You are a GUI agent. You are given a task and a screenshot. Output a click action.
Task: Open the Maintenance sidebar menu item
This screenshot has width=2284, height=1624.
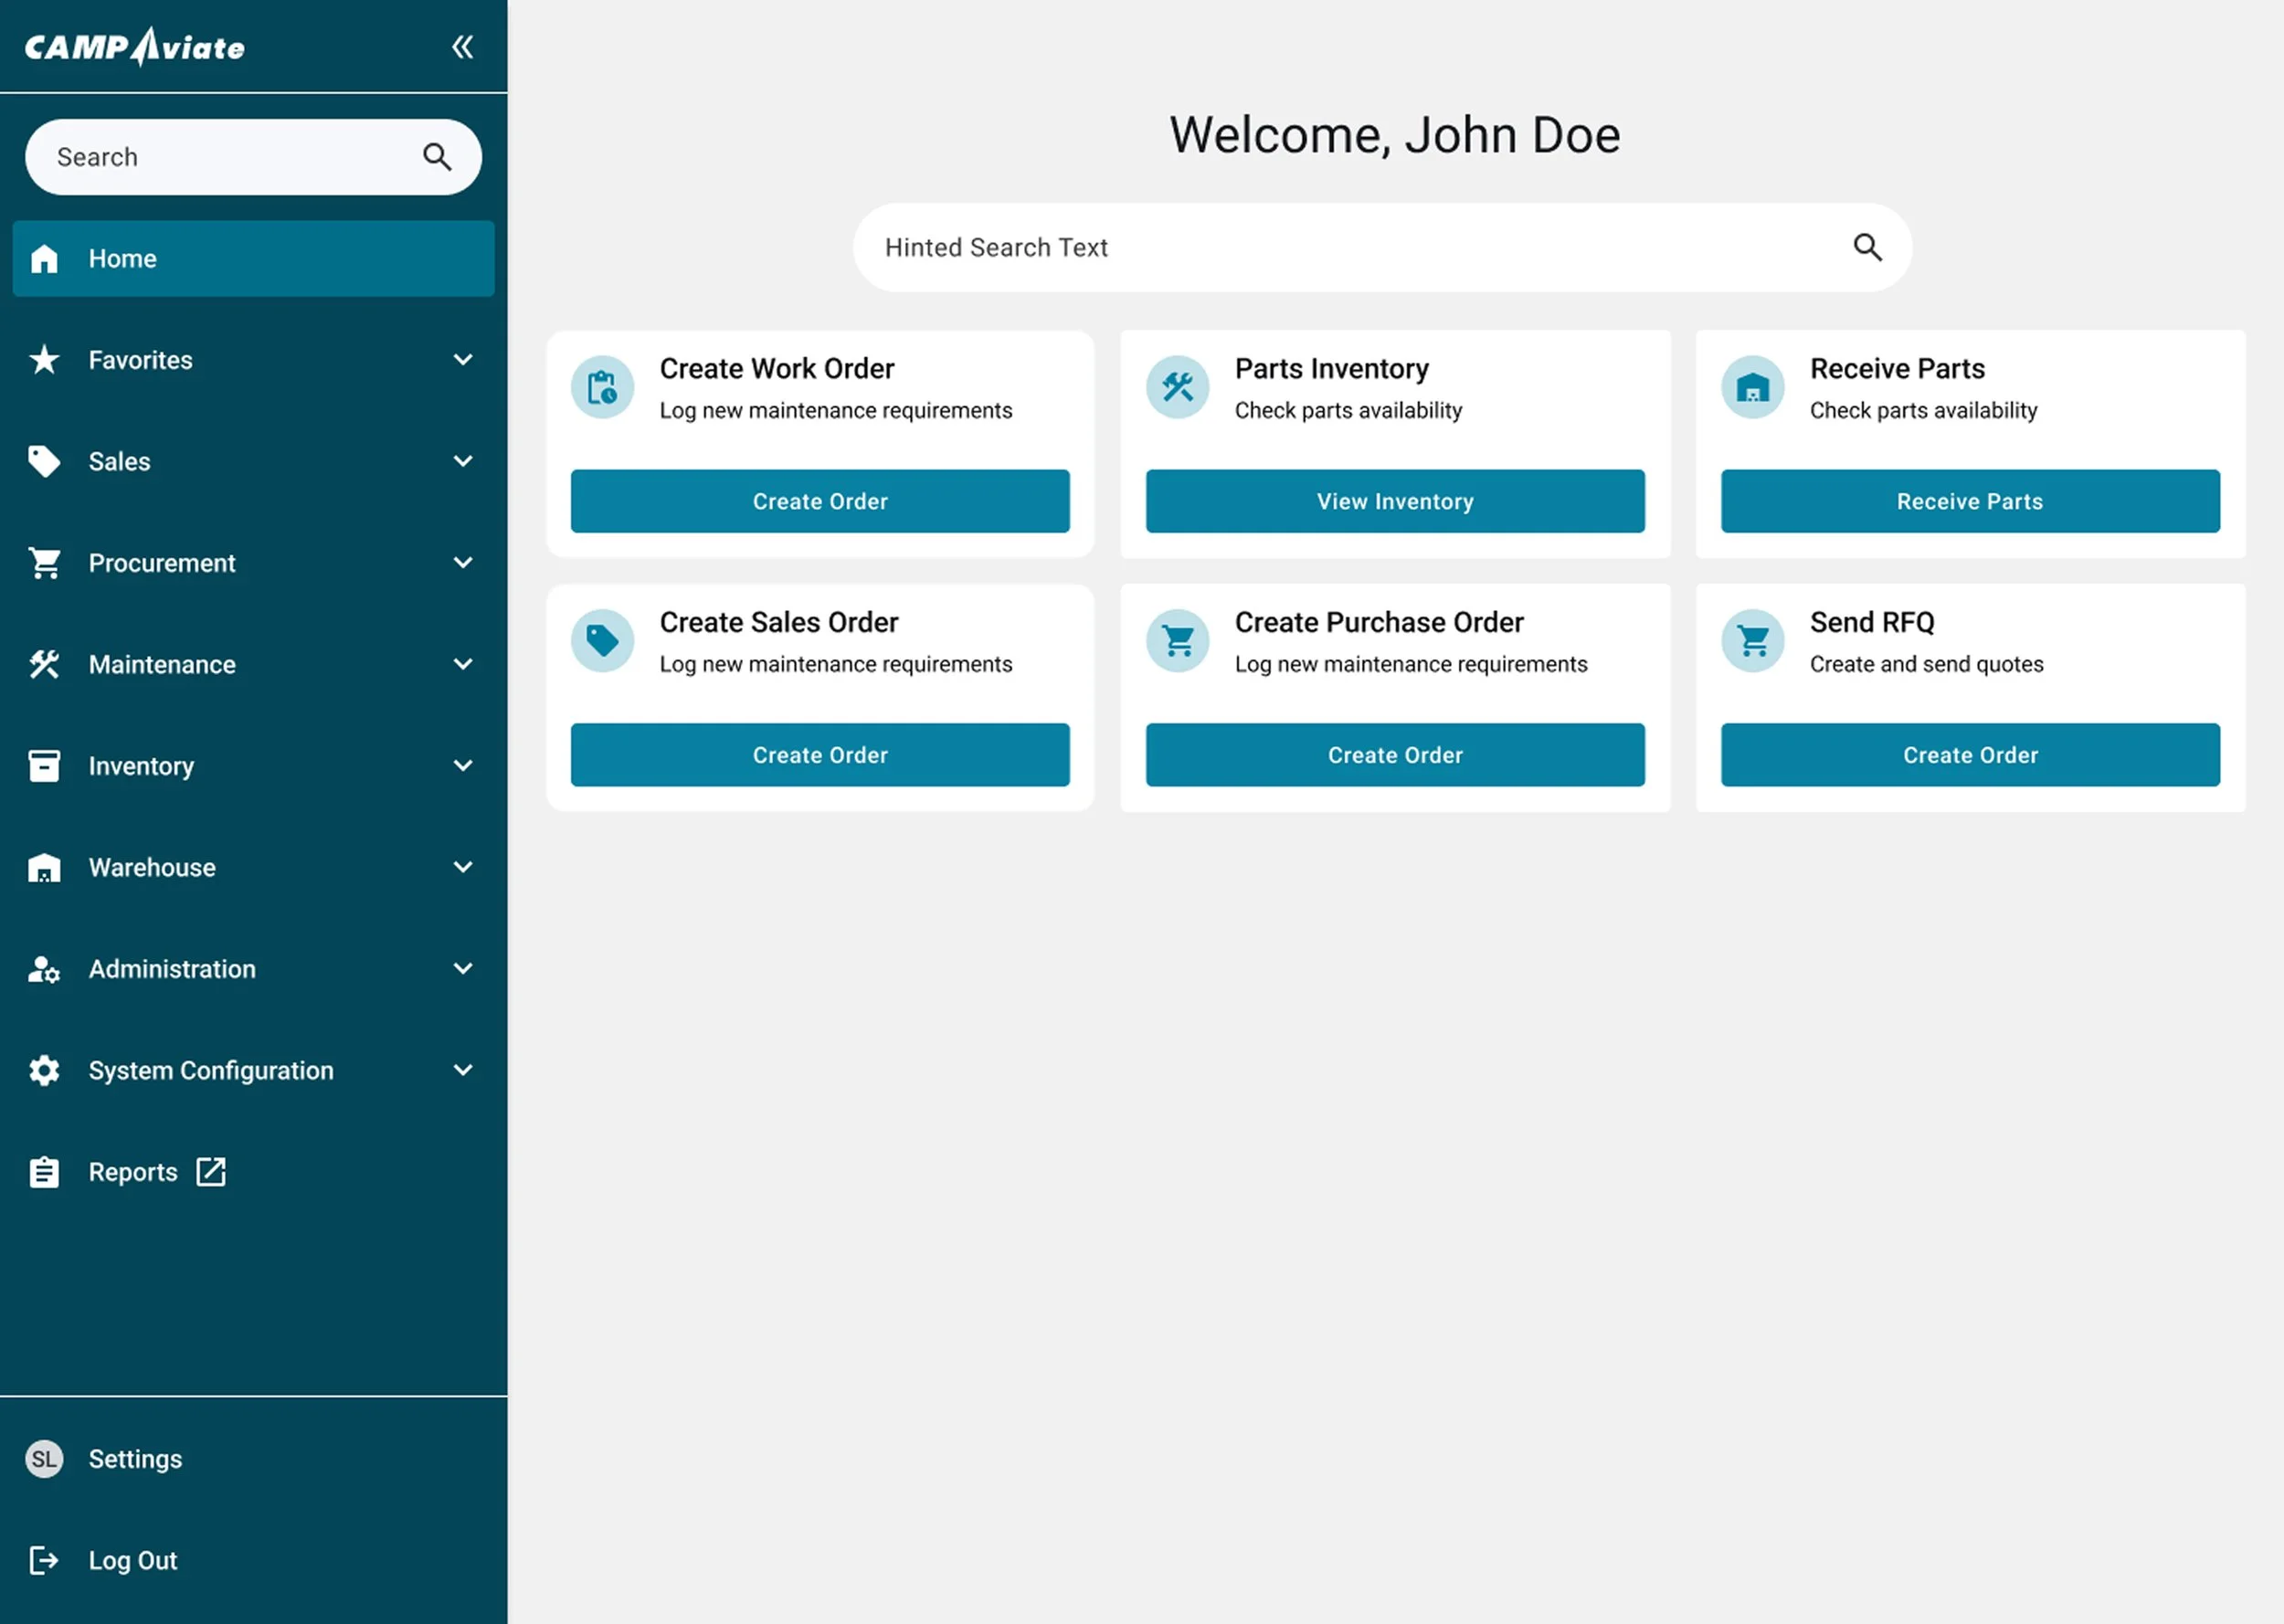tap(162, 665)
